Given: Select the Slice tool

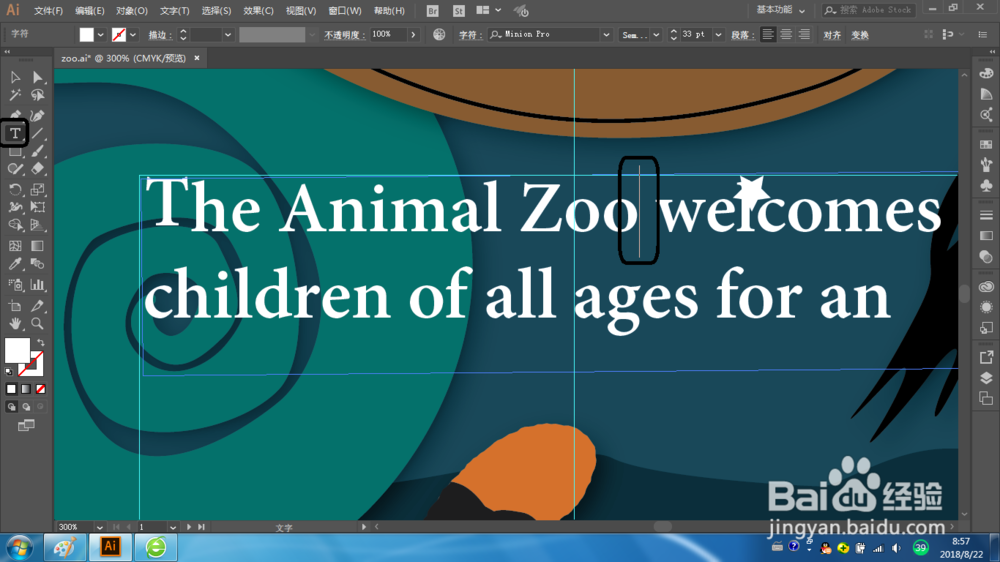Looking at the screenshot, I should tap(38, 306).
